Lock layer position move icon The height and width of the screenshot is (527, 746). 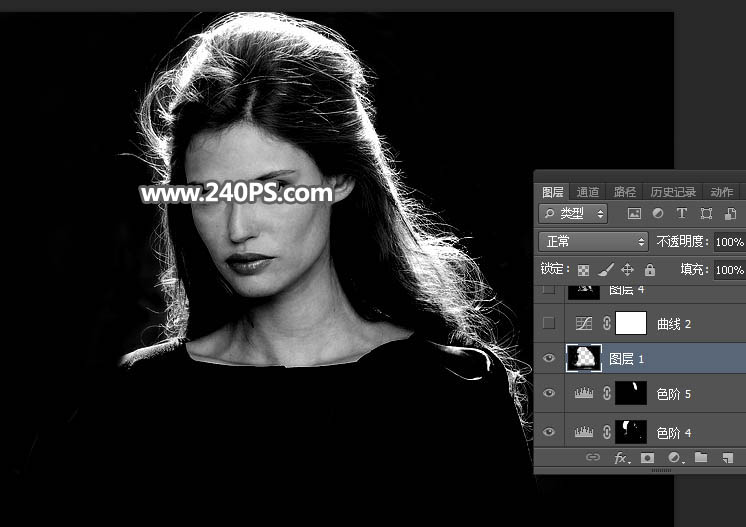(628, 270)
